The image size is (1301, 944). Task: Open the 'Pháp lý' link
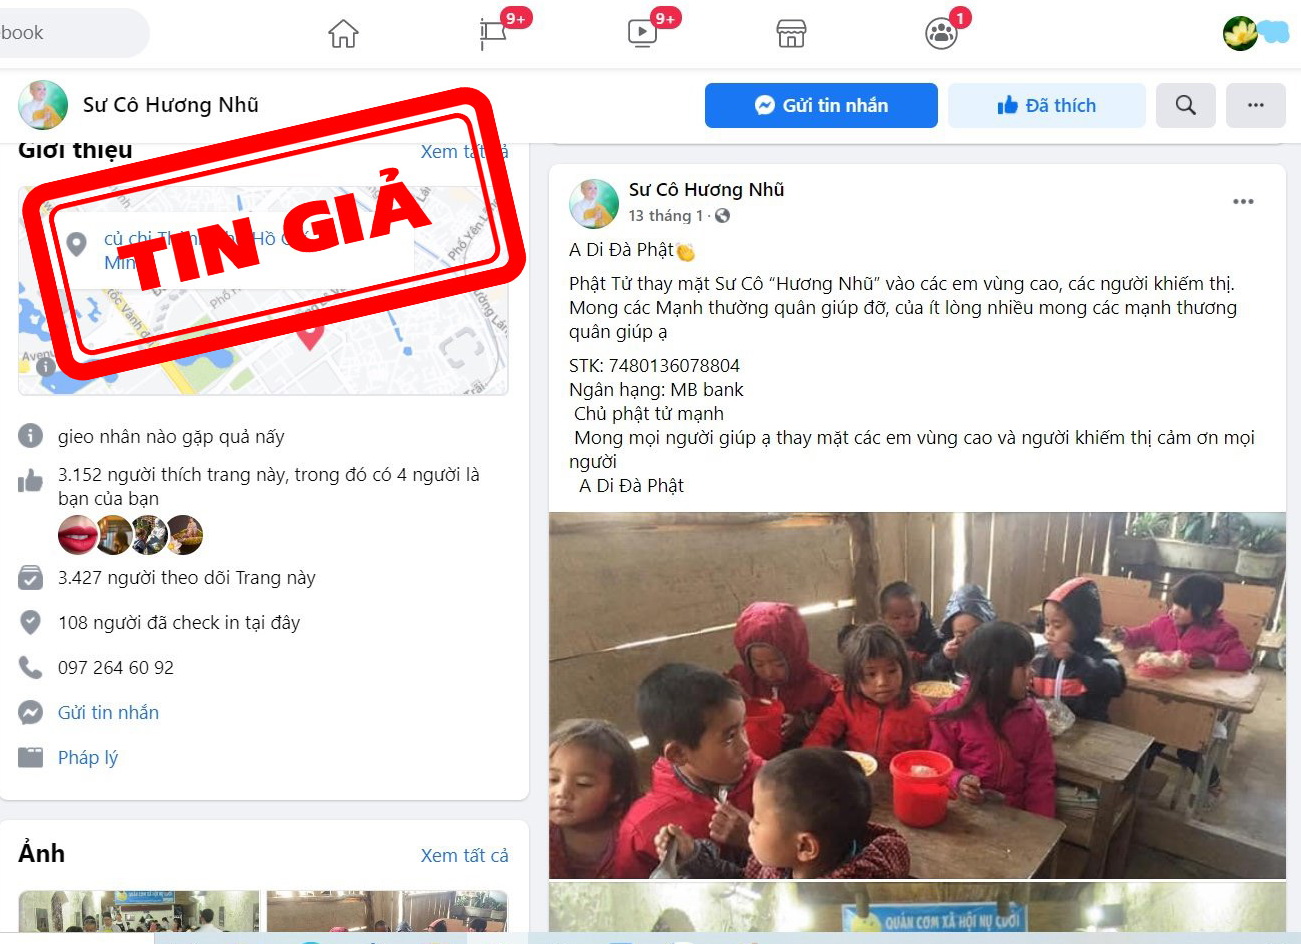[88, 757]
